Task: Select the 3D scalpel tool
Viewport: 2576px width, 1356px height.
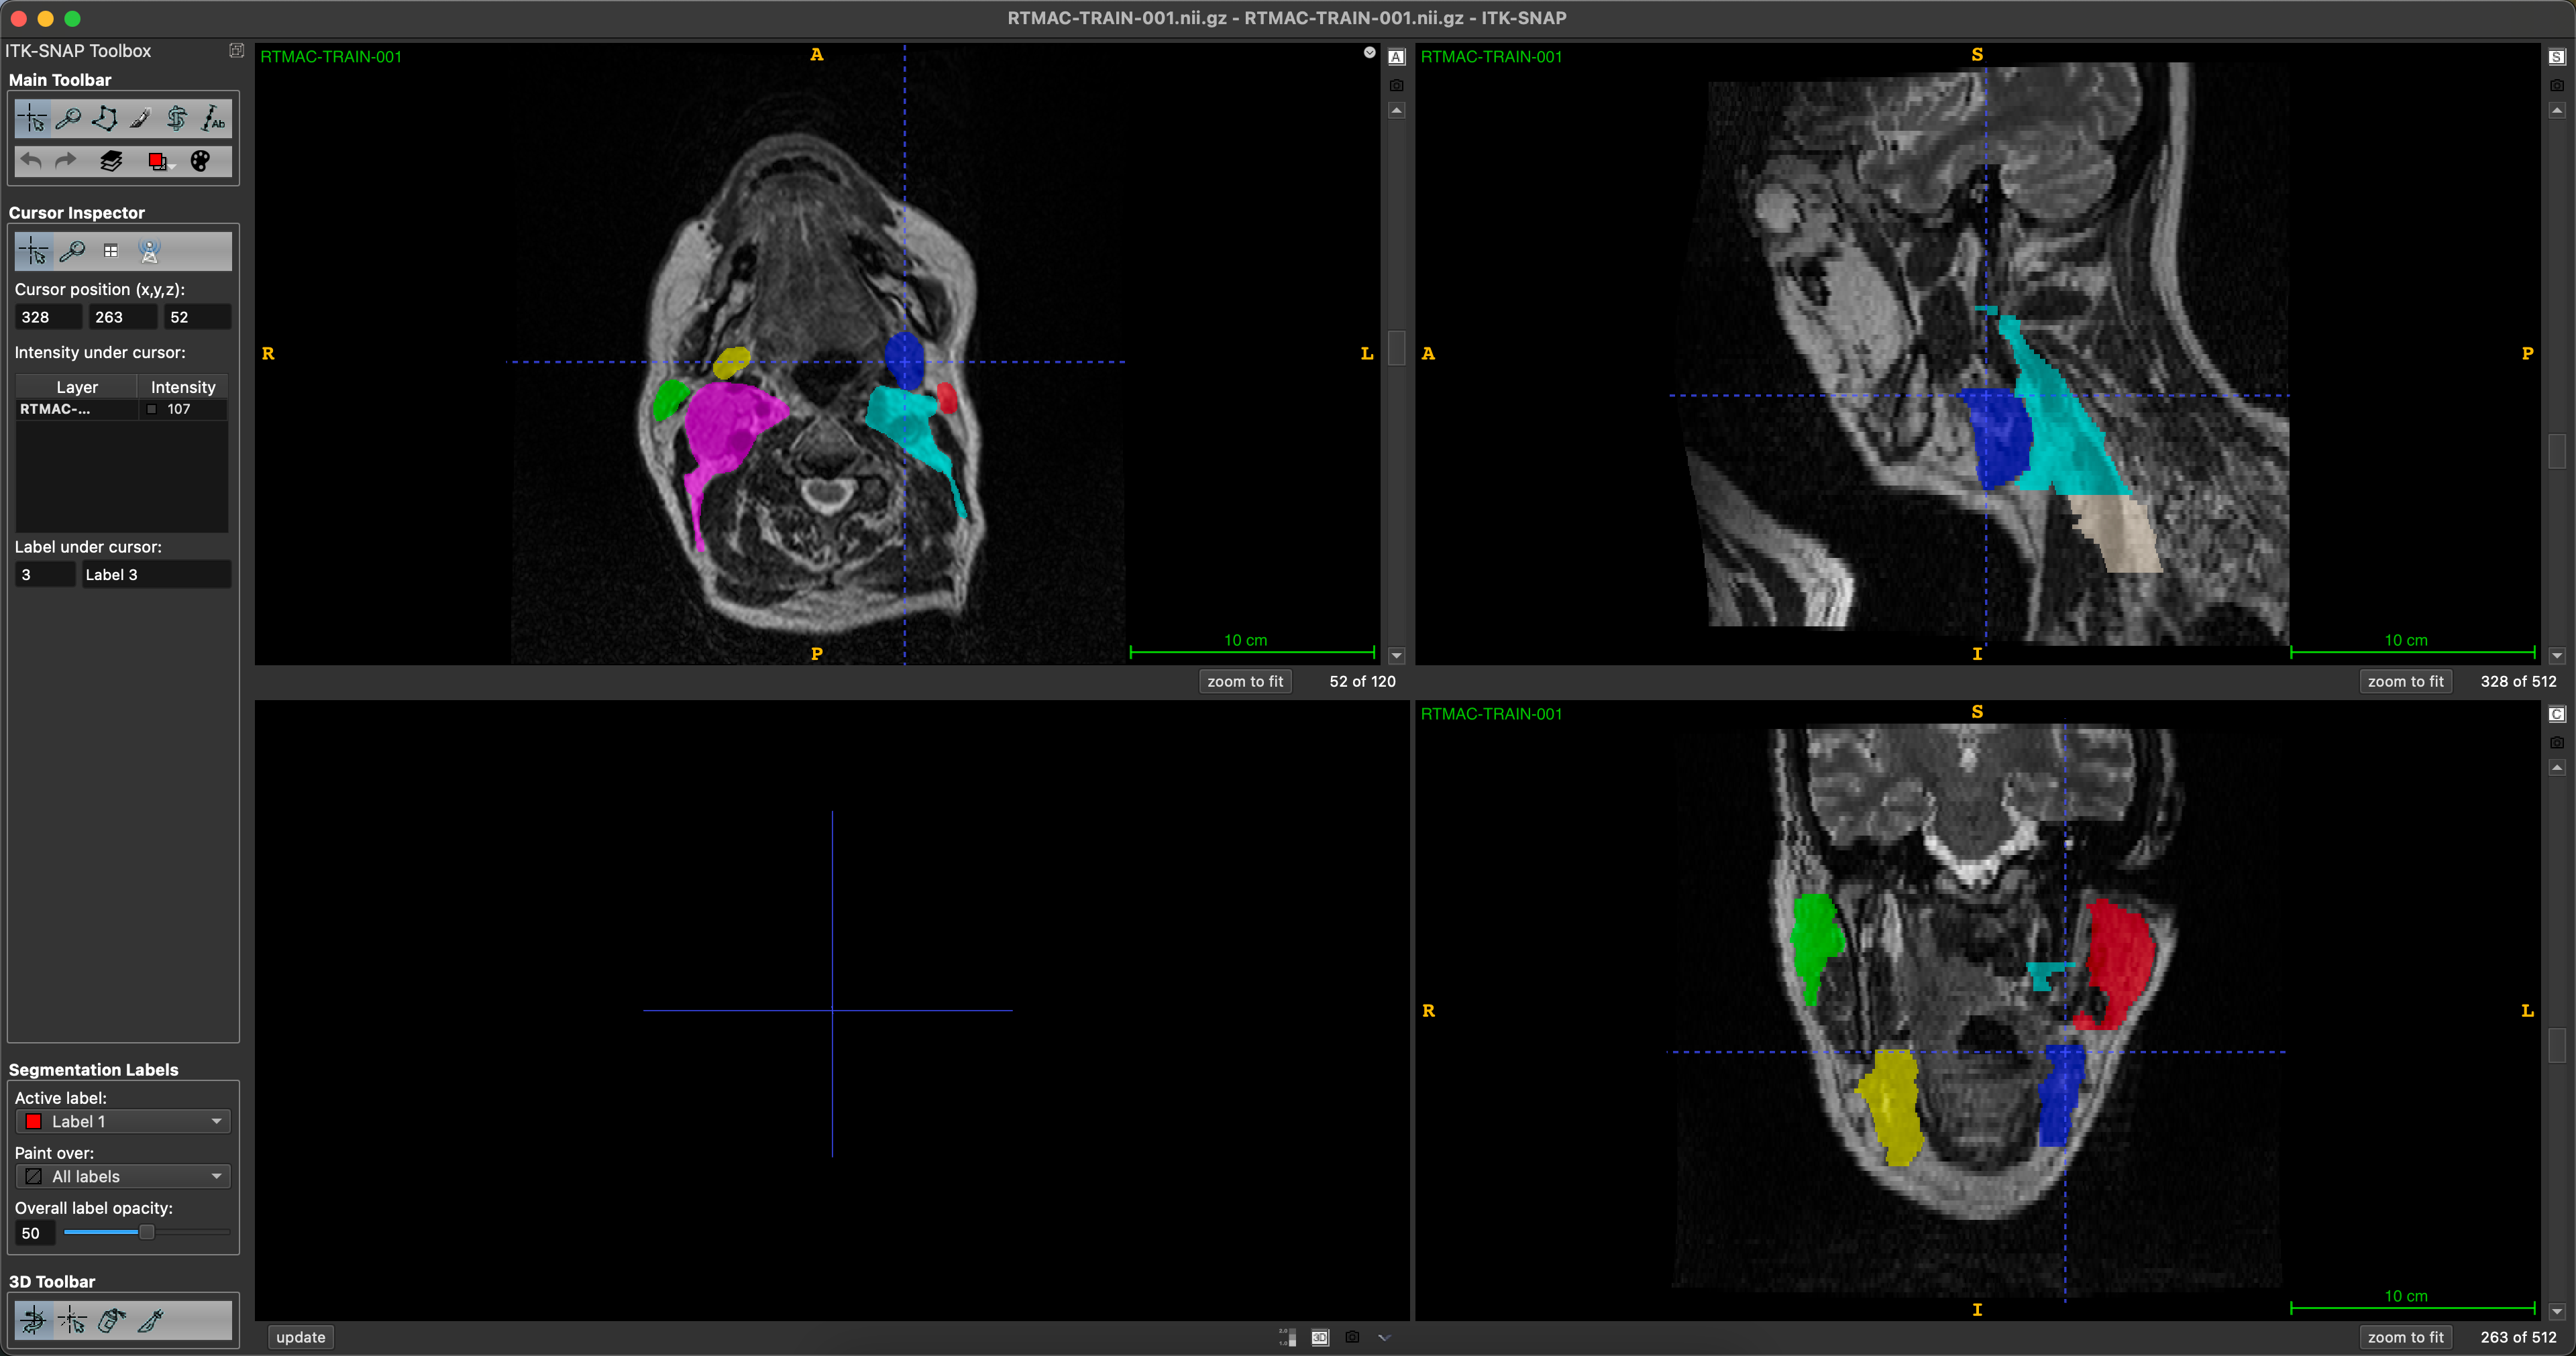Action: pyautogui.click(x=150, y=1320)
